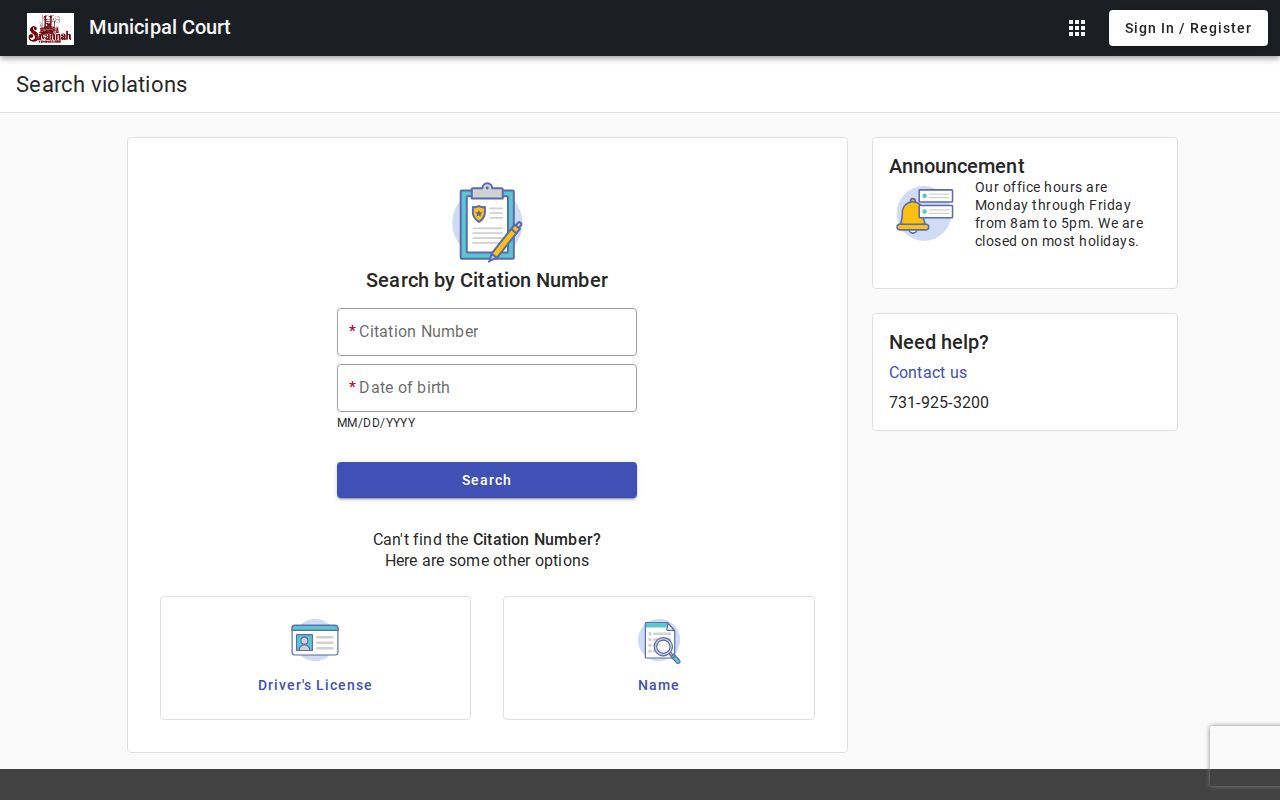The height and width of the screenshot is (800, 1280).
Task: Open the apps grid menu icon
Action: coord(1077,28)
